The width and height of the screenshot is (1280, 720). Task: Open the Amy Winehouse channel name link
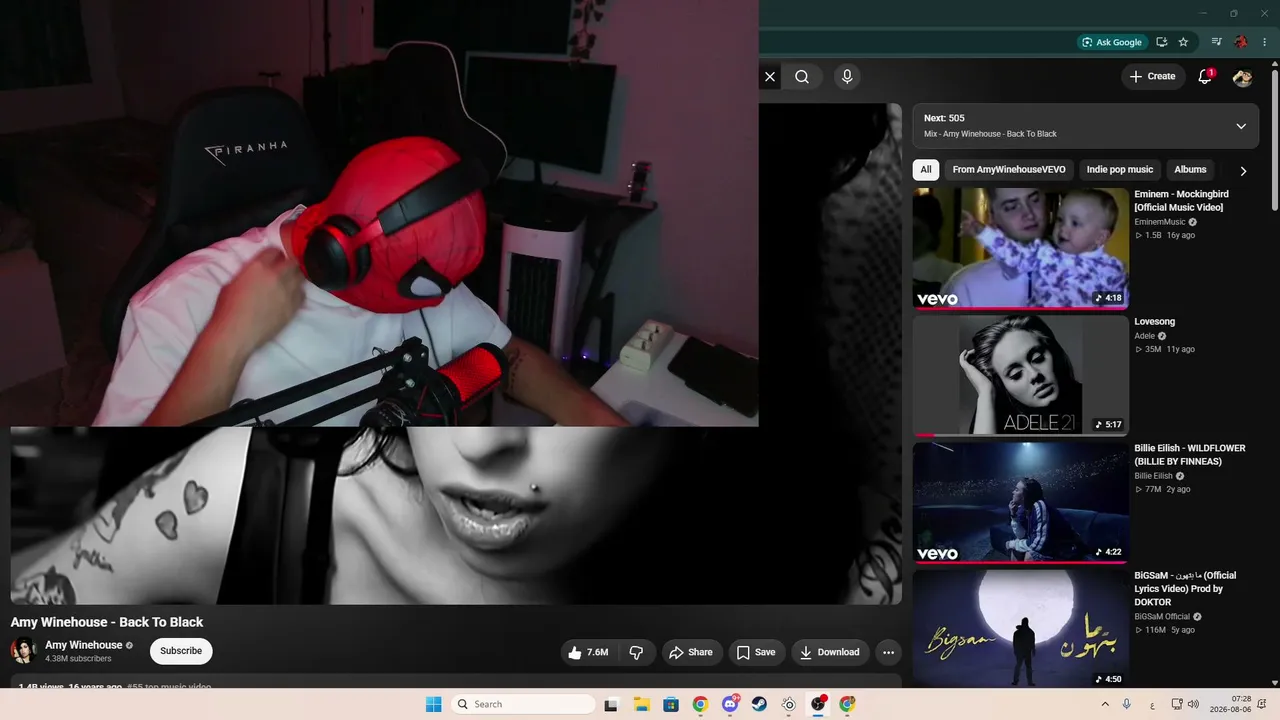(84, 645)
